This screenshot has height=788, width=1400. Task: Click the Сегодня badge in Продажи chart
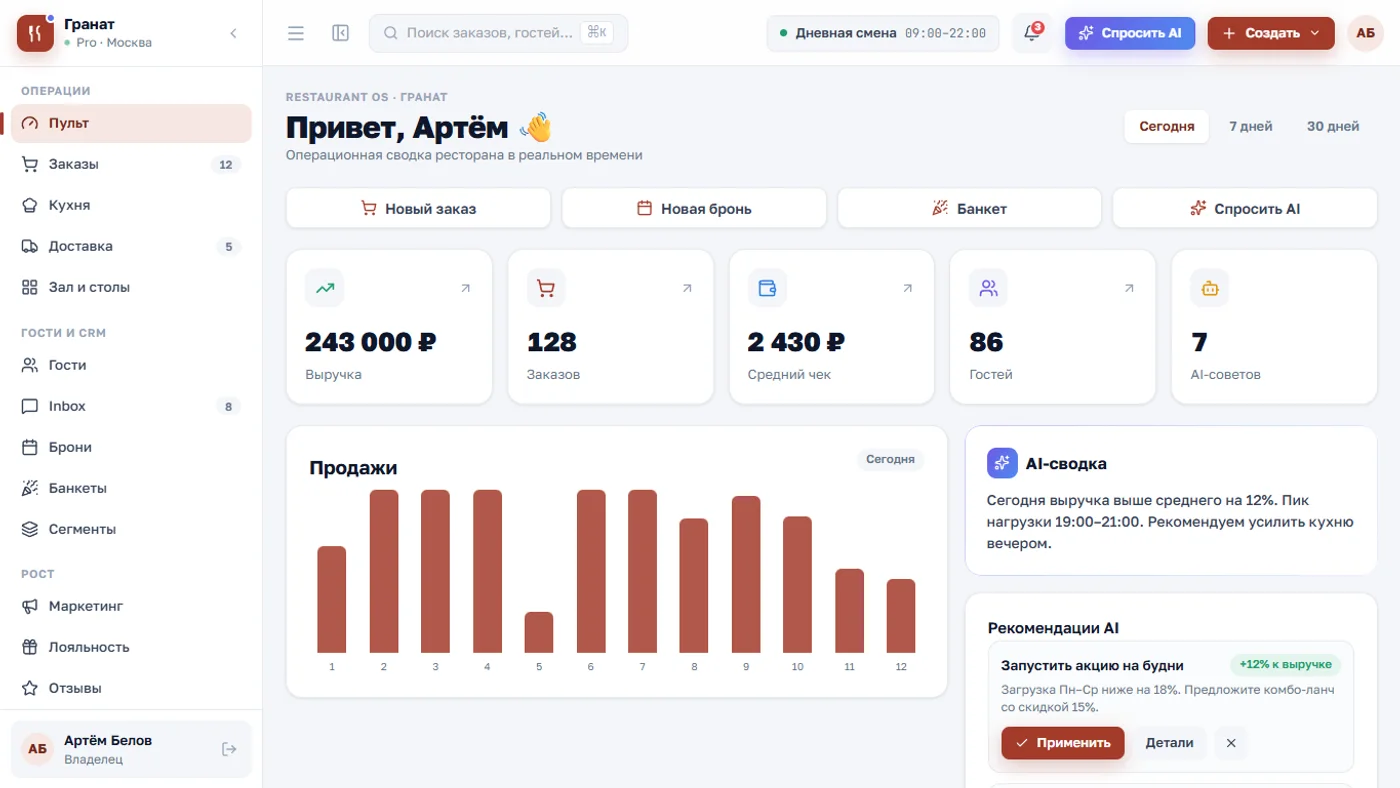click(890, 459)
